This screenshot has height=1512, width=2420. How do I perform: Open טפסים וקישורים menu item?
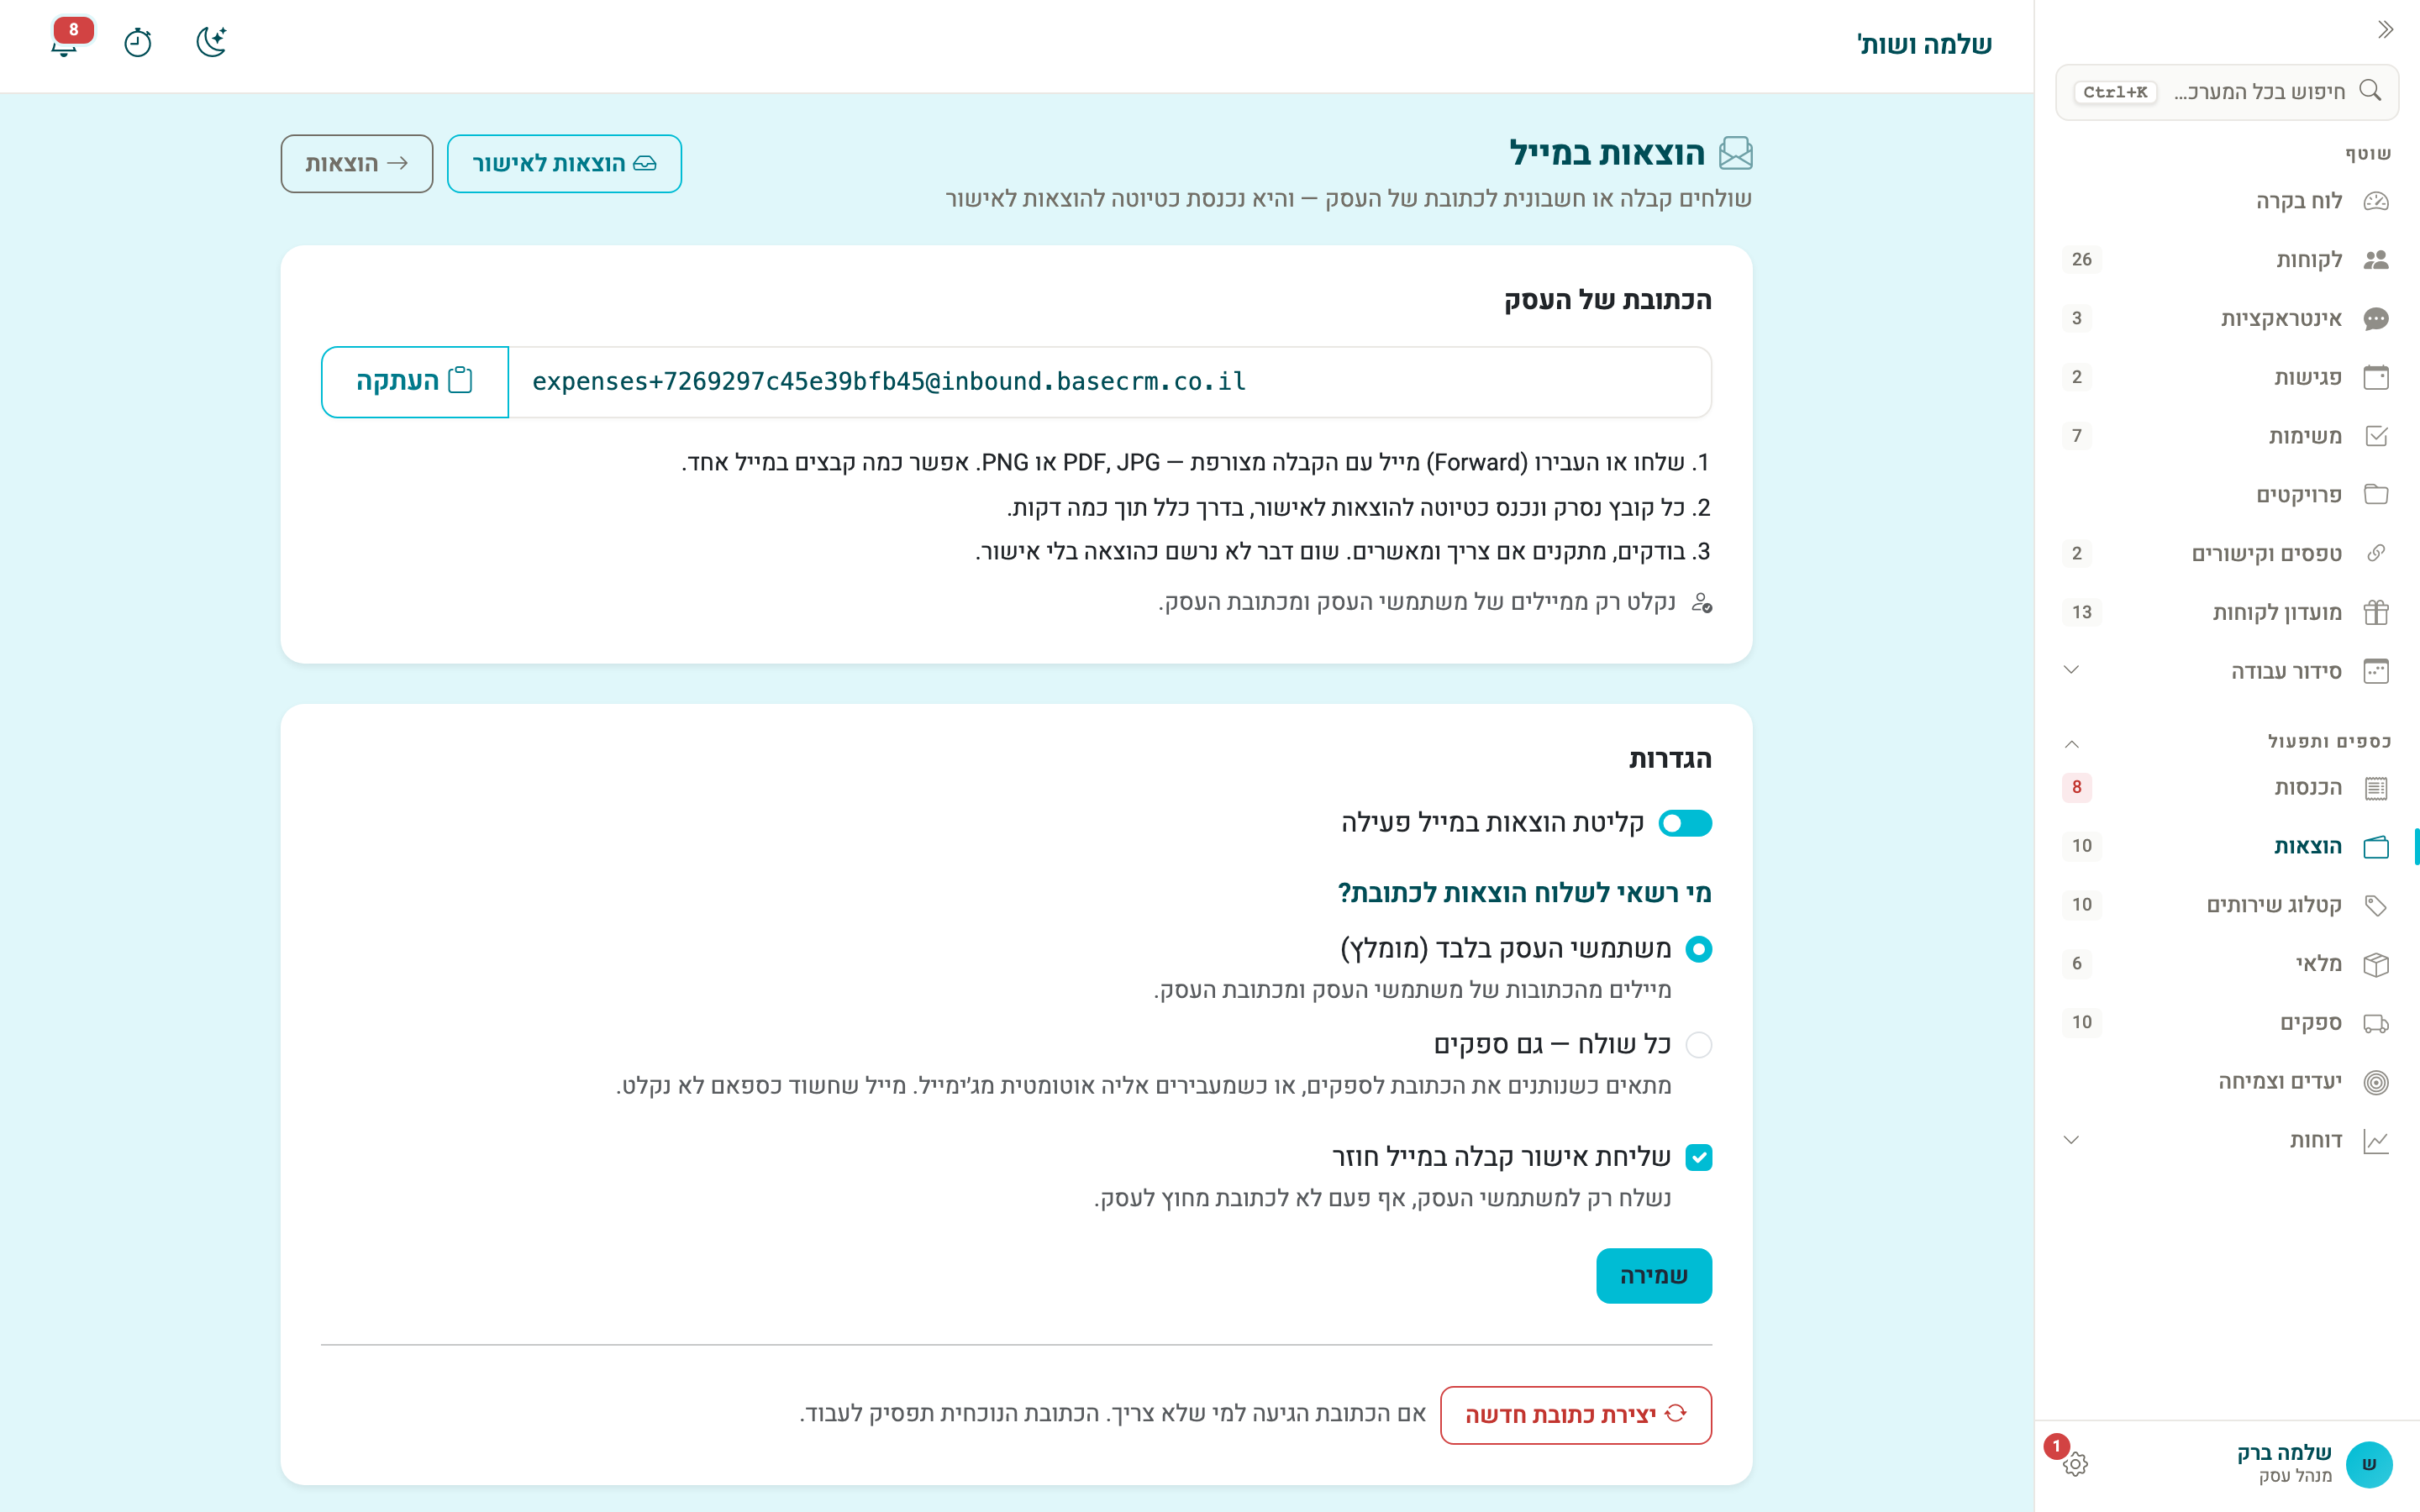click(x=2226, y=554)
